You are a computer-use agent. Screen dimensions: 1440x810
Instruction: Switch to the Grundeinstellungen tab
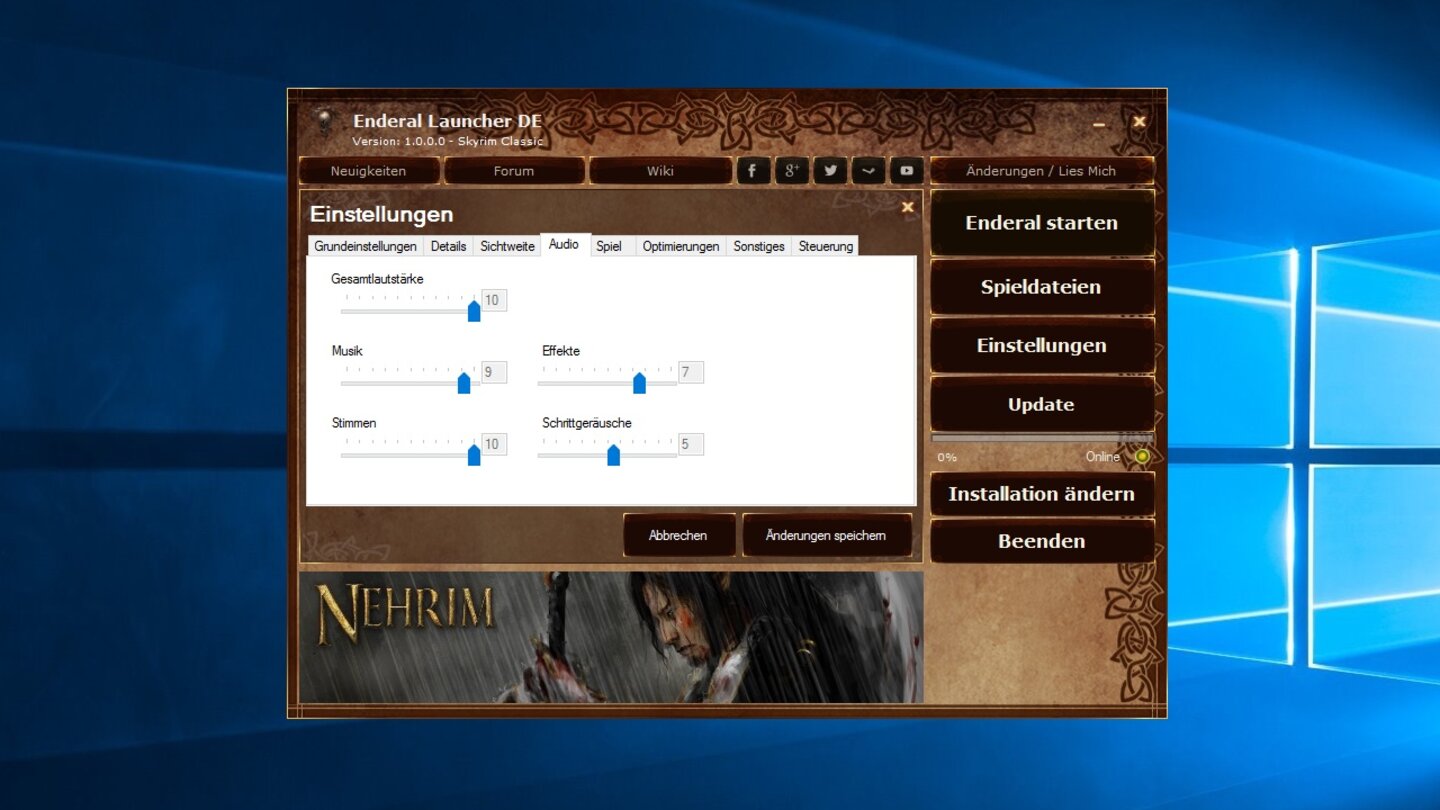coord(365,246)
